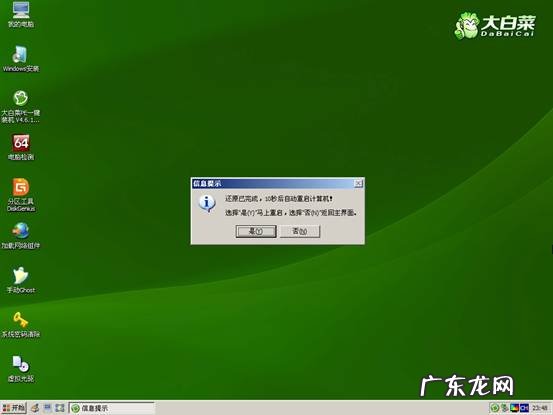
Task: Open the My Computer desktop icon
Action: coord(21,15)
